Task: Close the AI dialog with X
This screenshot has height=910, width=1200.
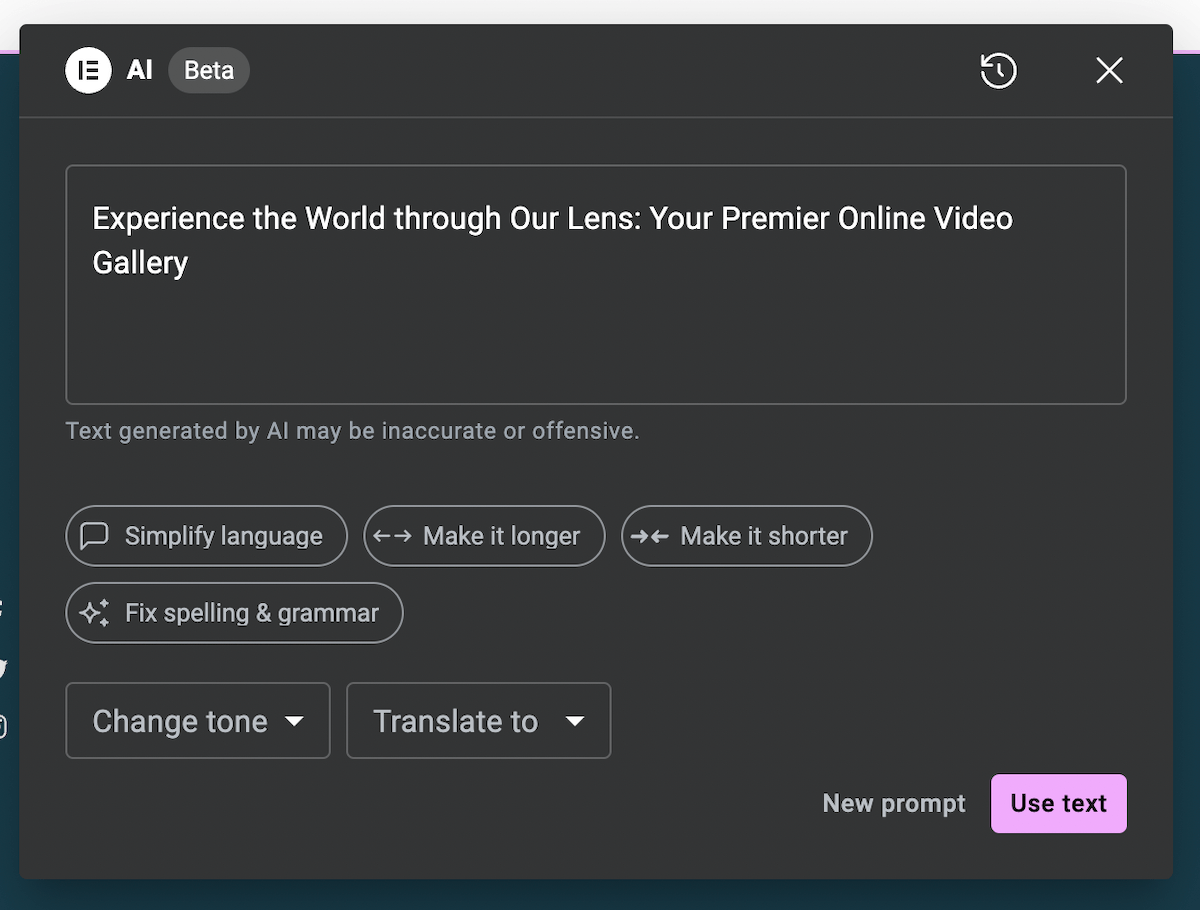Action: pos(1109,71)
